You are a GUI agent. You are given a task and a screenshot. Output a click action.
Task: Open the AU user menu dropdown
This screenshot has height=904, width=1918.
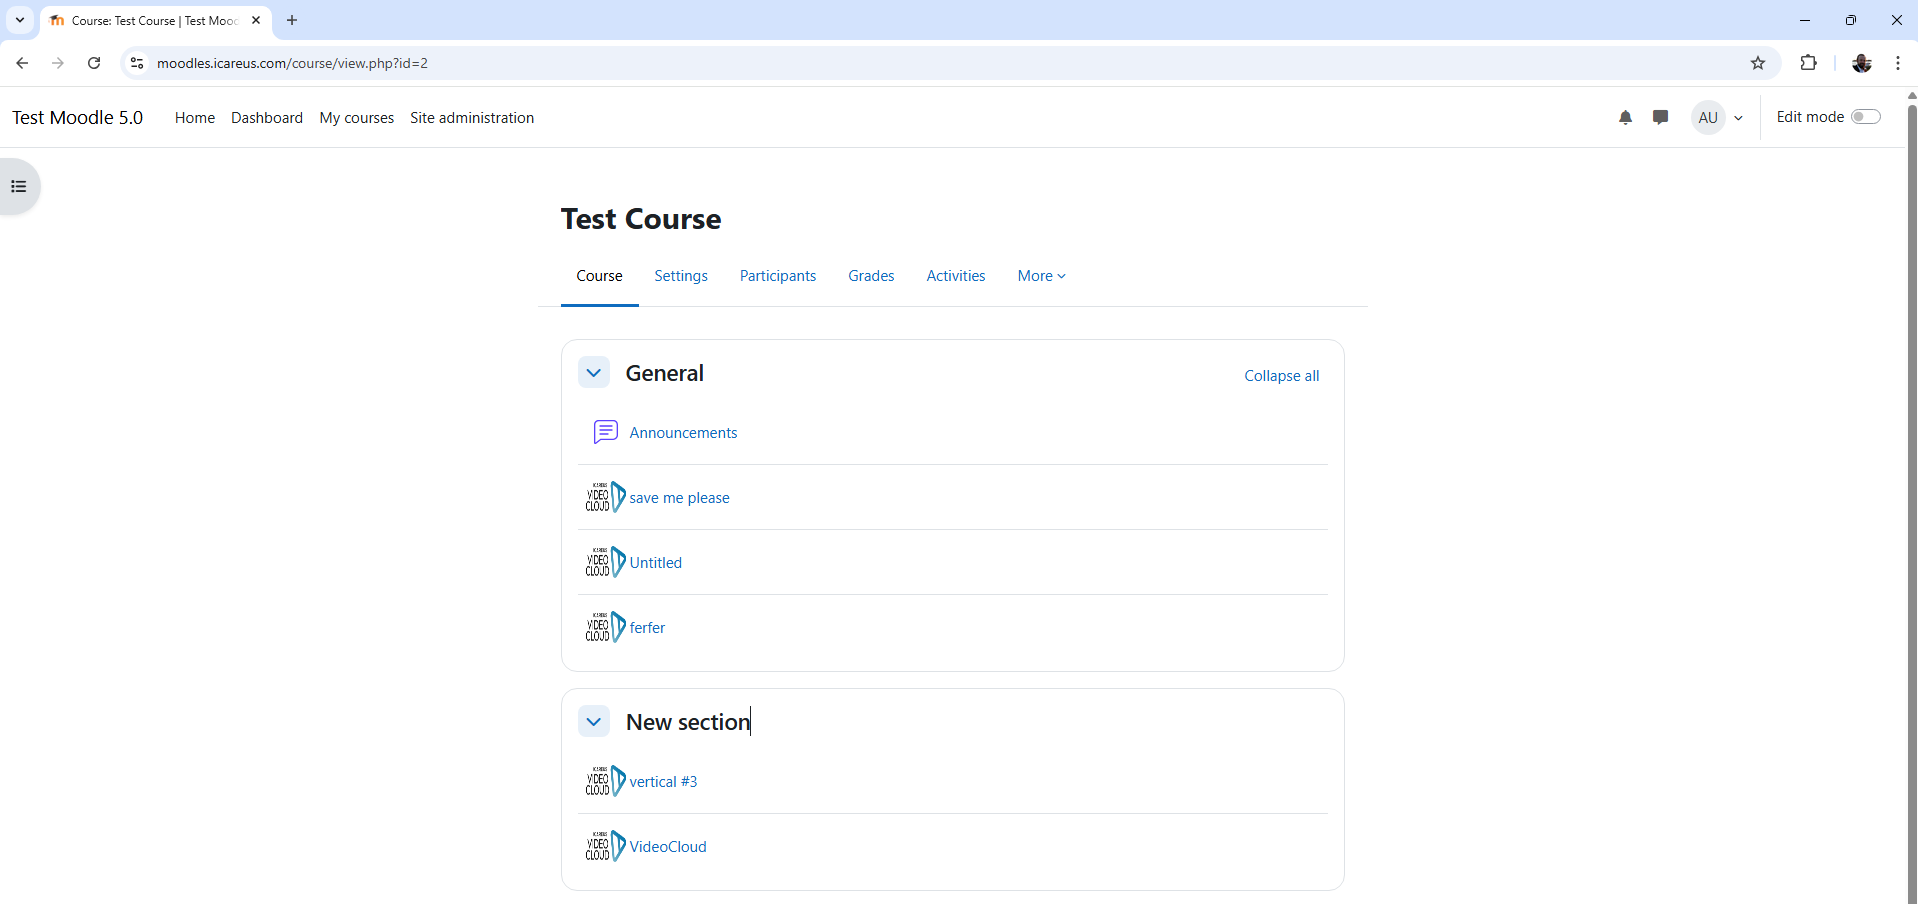[x=1718, y=118]
